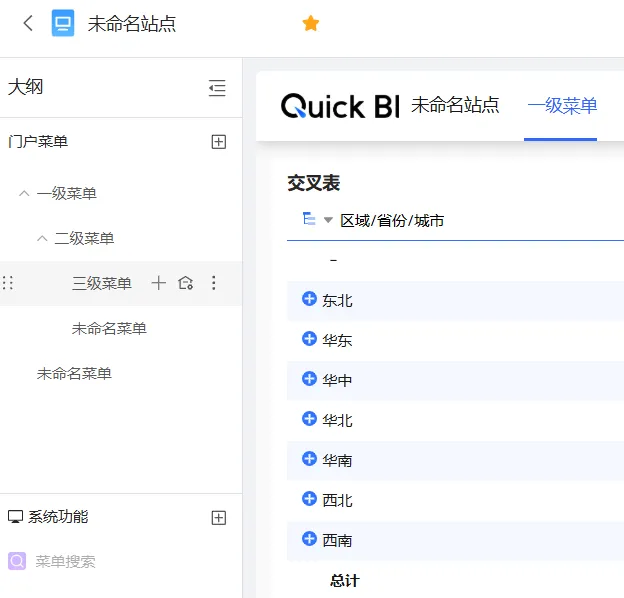
Task: Collapse the 二级菜单 tree node
Action: (42, 238)
